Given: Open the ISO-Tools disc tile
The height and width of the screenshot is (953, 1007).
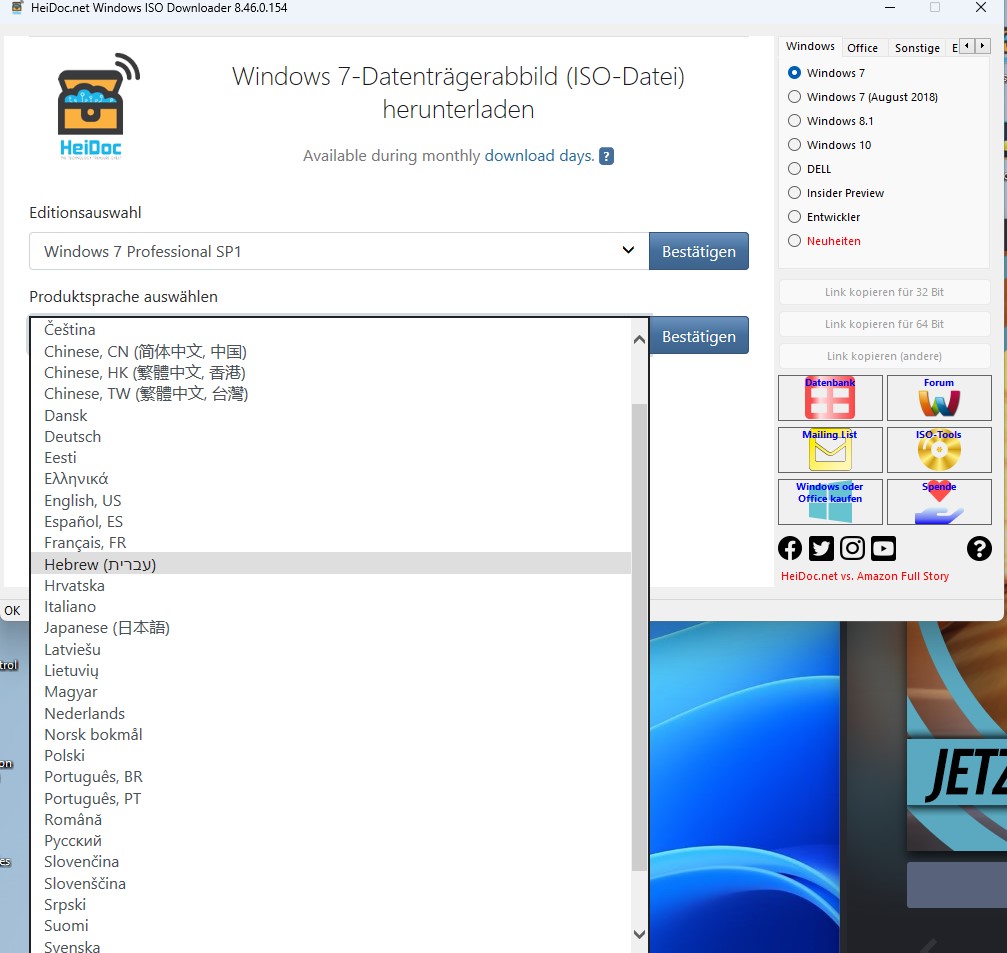Looking at the screenshot, I should (939, 450).
